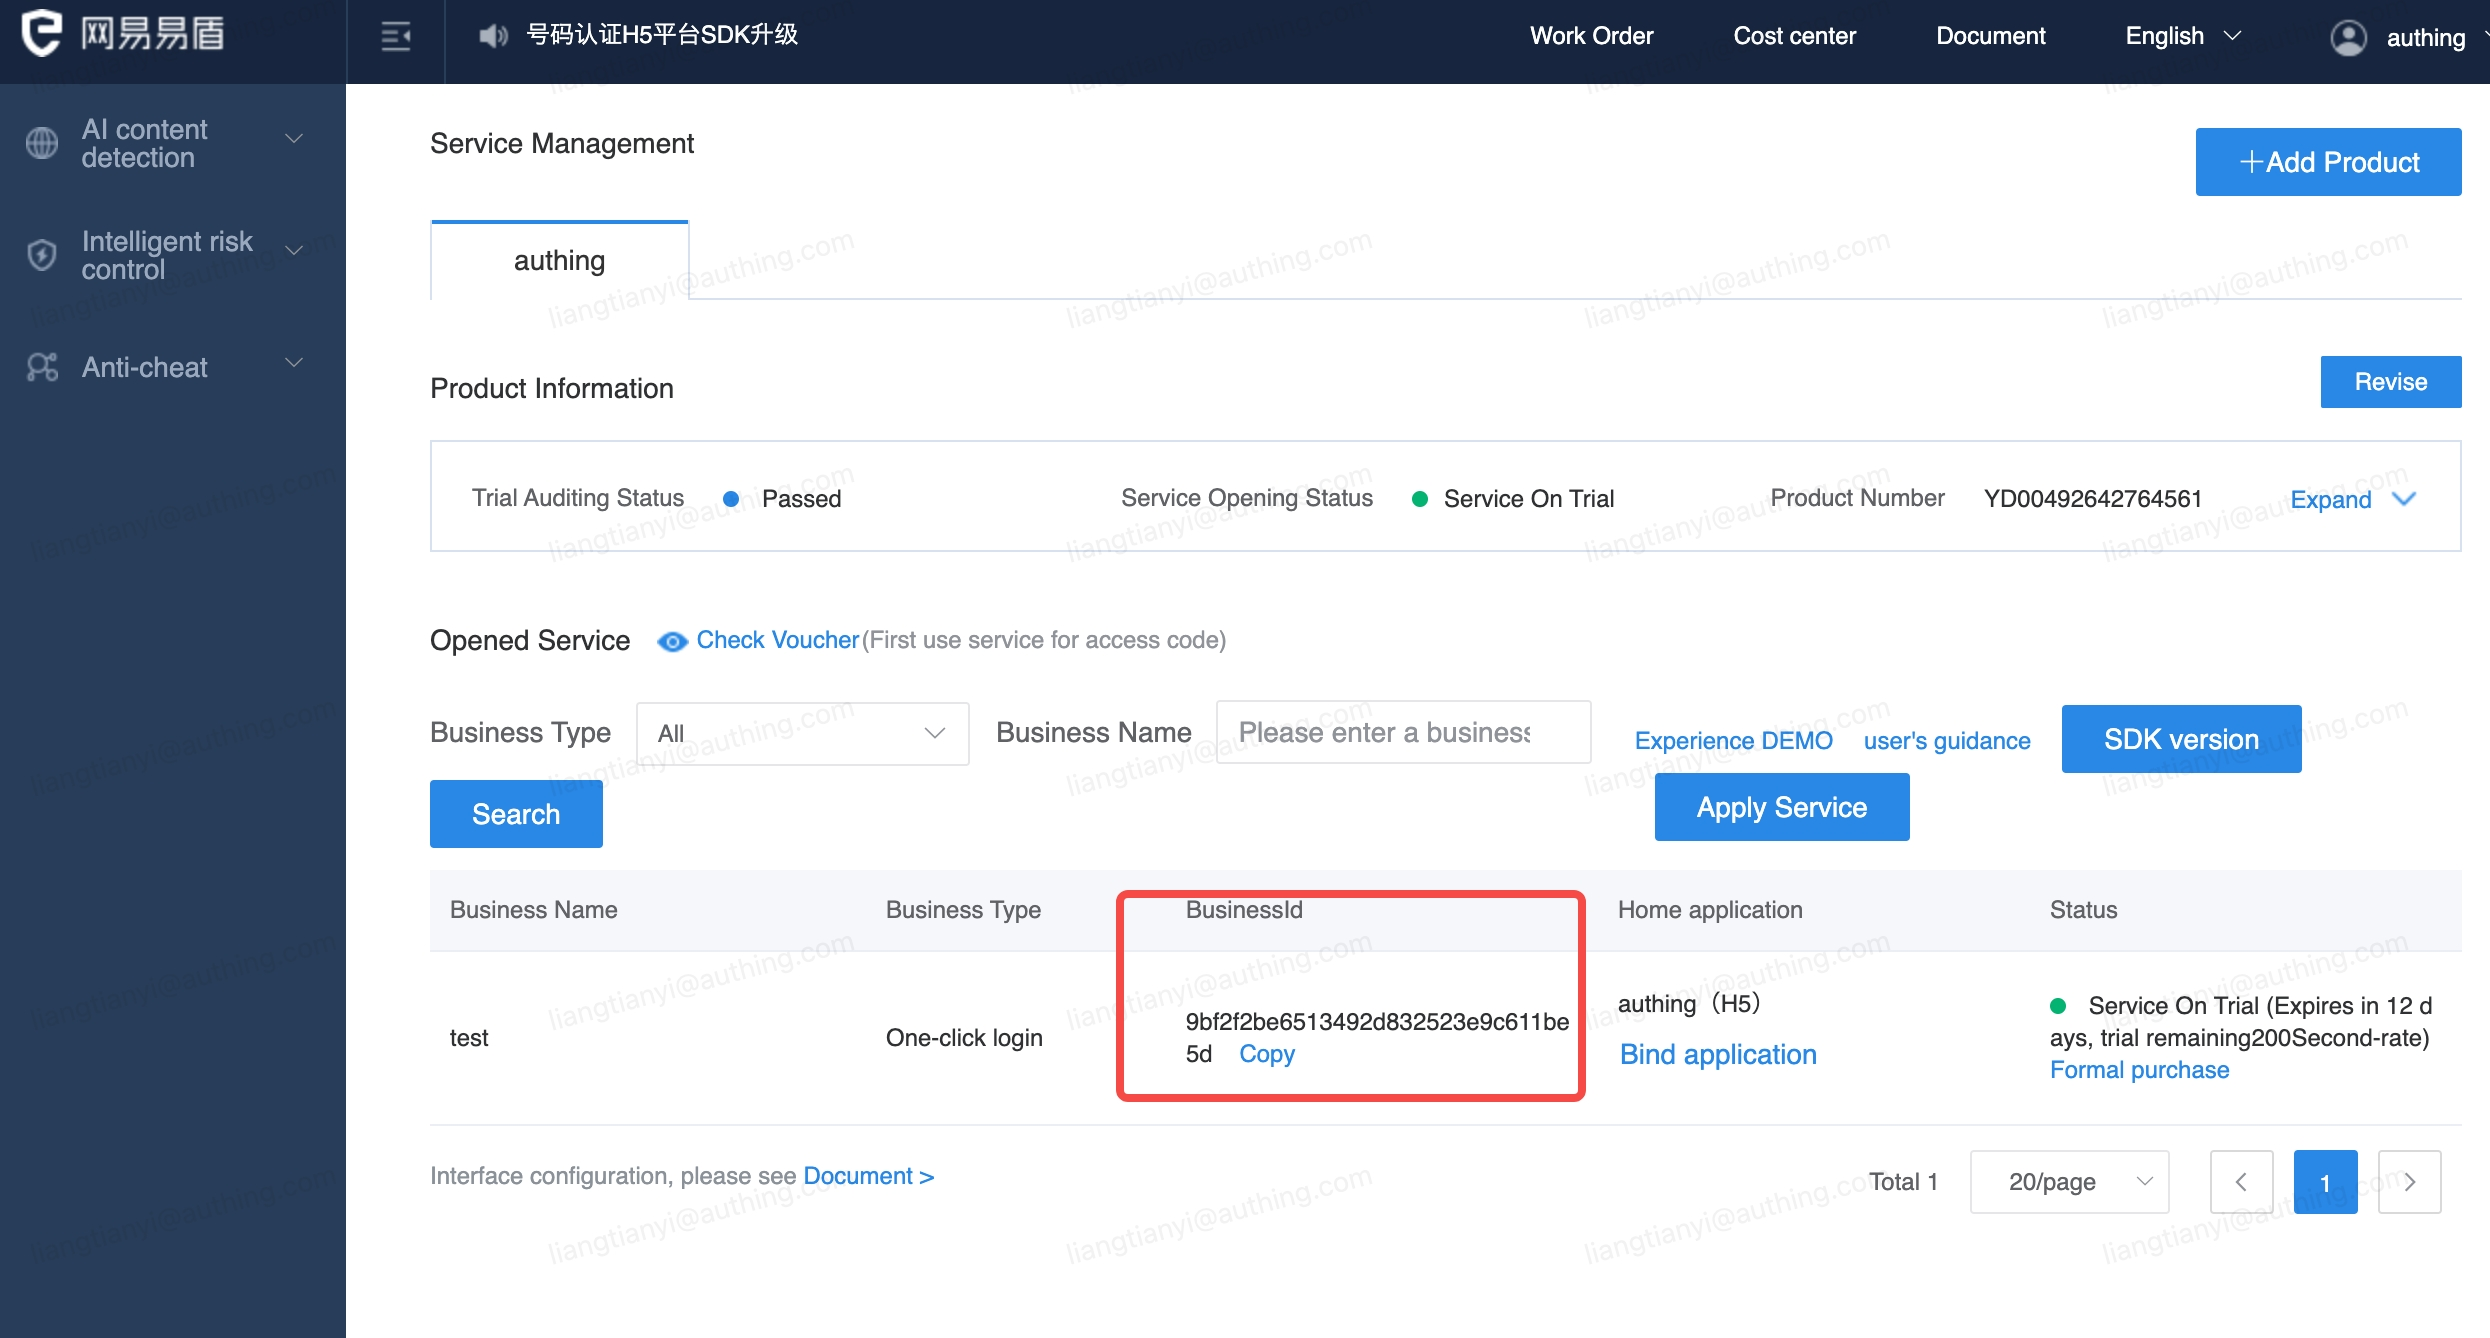Click the speaker announcement icon

492,36
